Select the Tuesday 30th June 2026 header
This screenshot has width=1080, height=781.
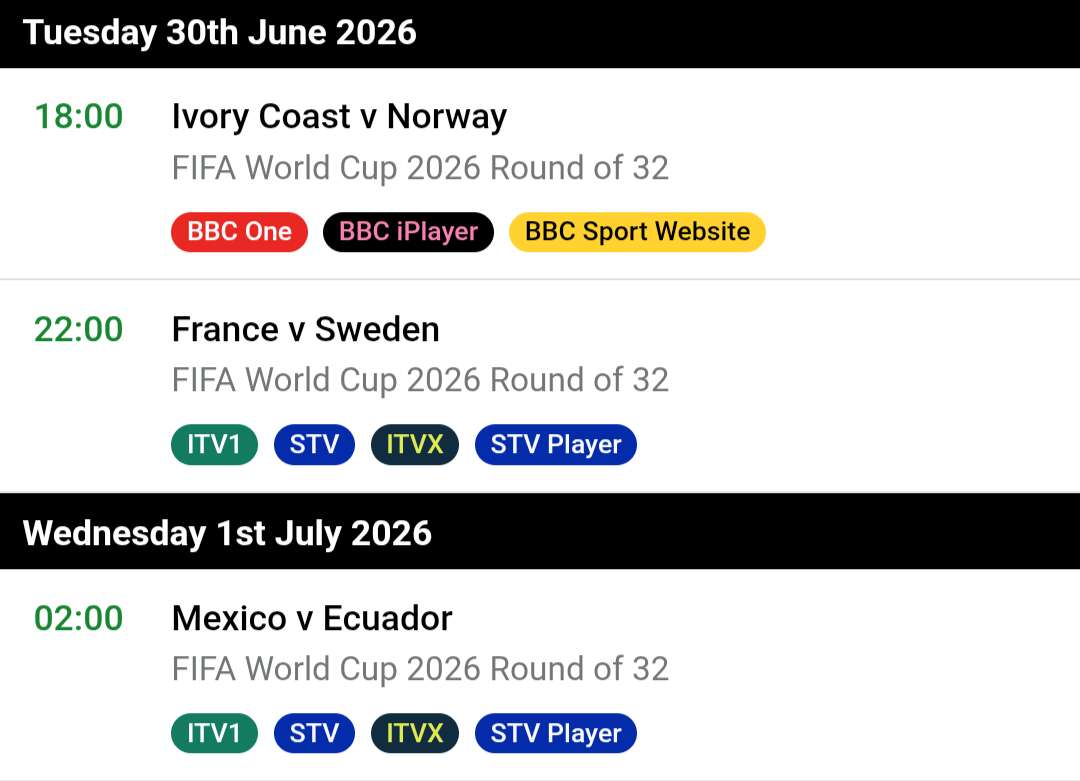point(540,34)
